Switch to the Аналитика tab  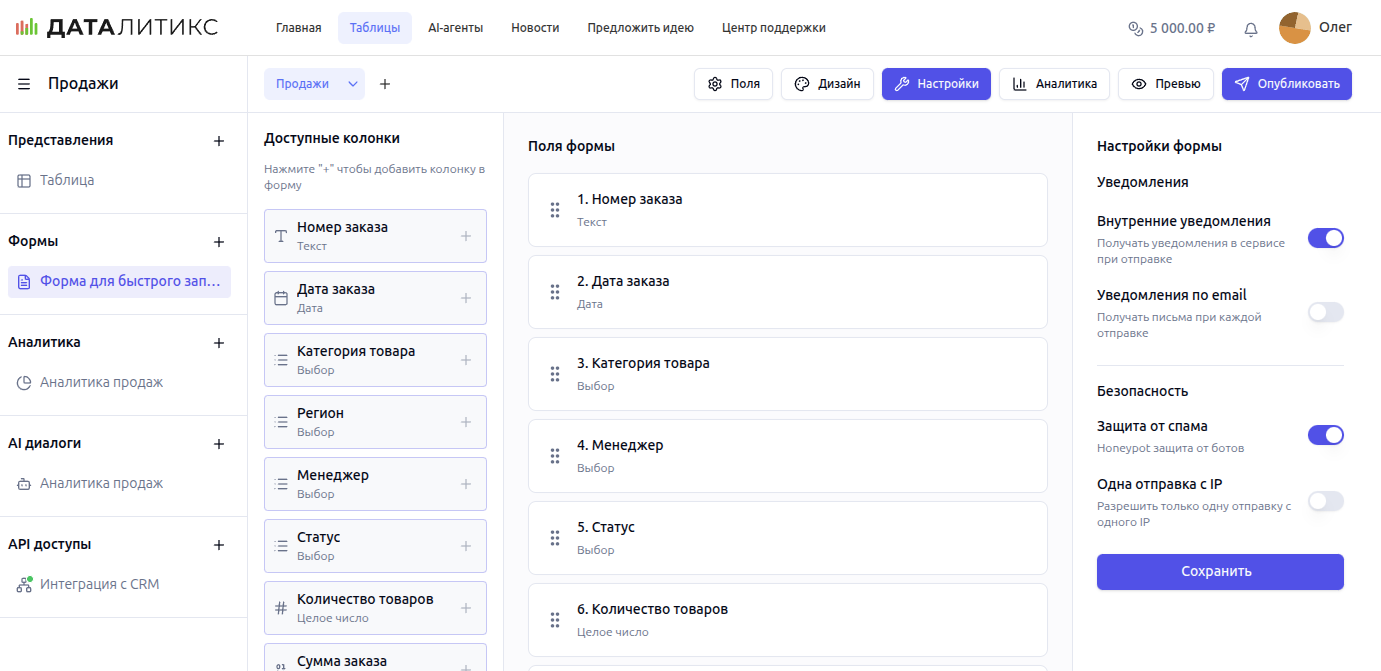(1054, 84)
